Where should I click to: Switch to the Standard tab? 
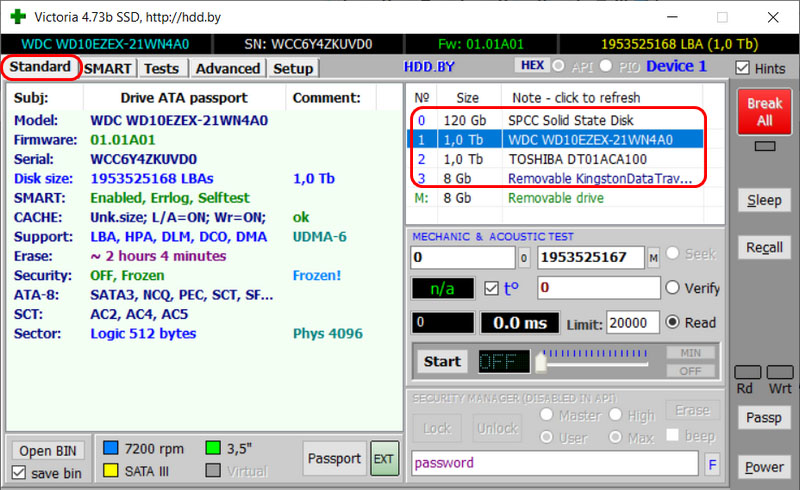(x=40, y=67)
